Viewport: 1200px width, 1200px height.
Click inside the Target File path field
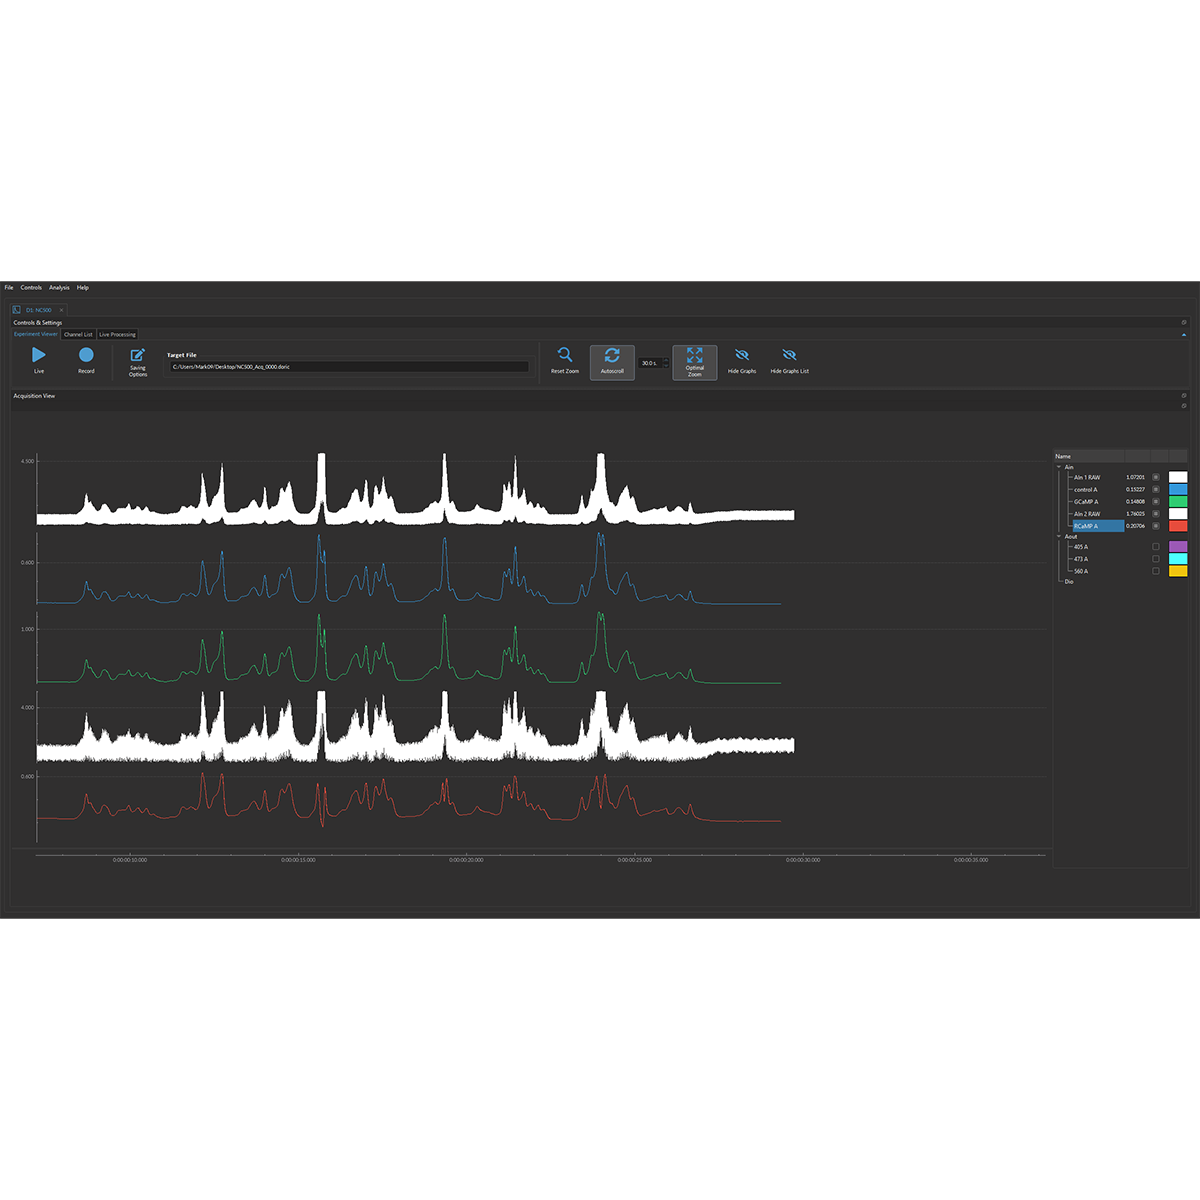coord(348,366)
